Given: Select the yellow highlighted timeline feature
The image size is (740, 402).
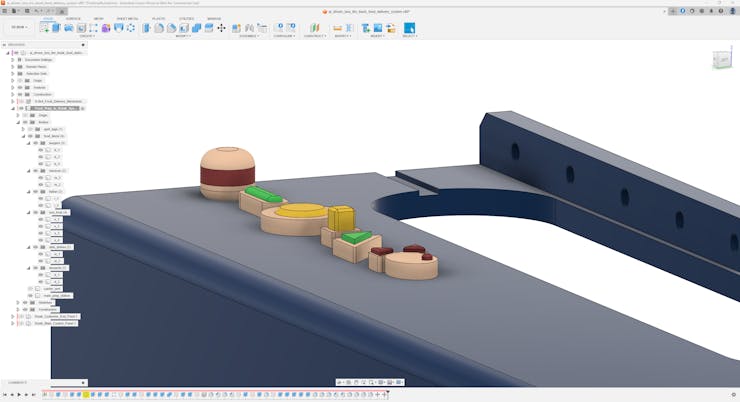Looking at the screenshot, I should [x=86, y=394].
